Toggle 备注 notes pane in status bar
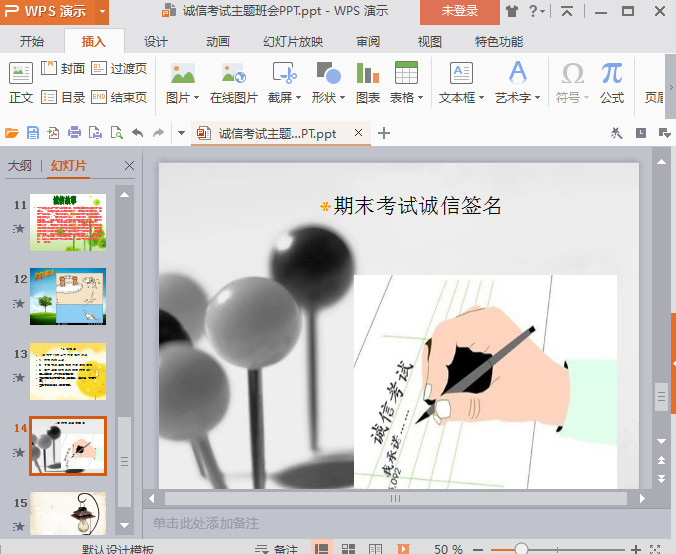The width and height of the screenshot is (676, 554). [x=276, y=549]
